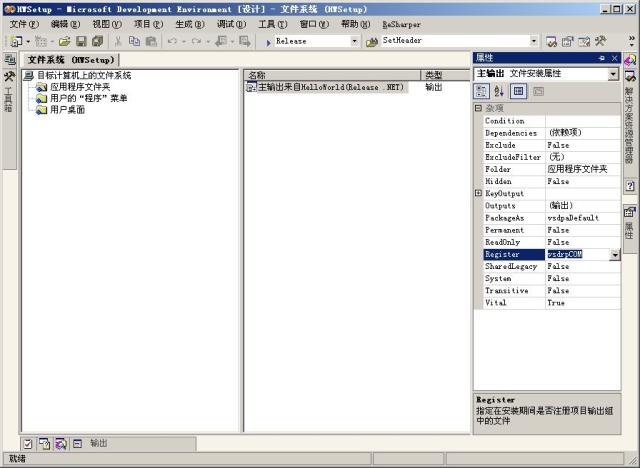Click the Save All toolbar icon
Screen dimensions: 640x468
97,41
